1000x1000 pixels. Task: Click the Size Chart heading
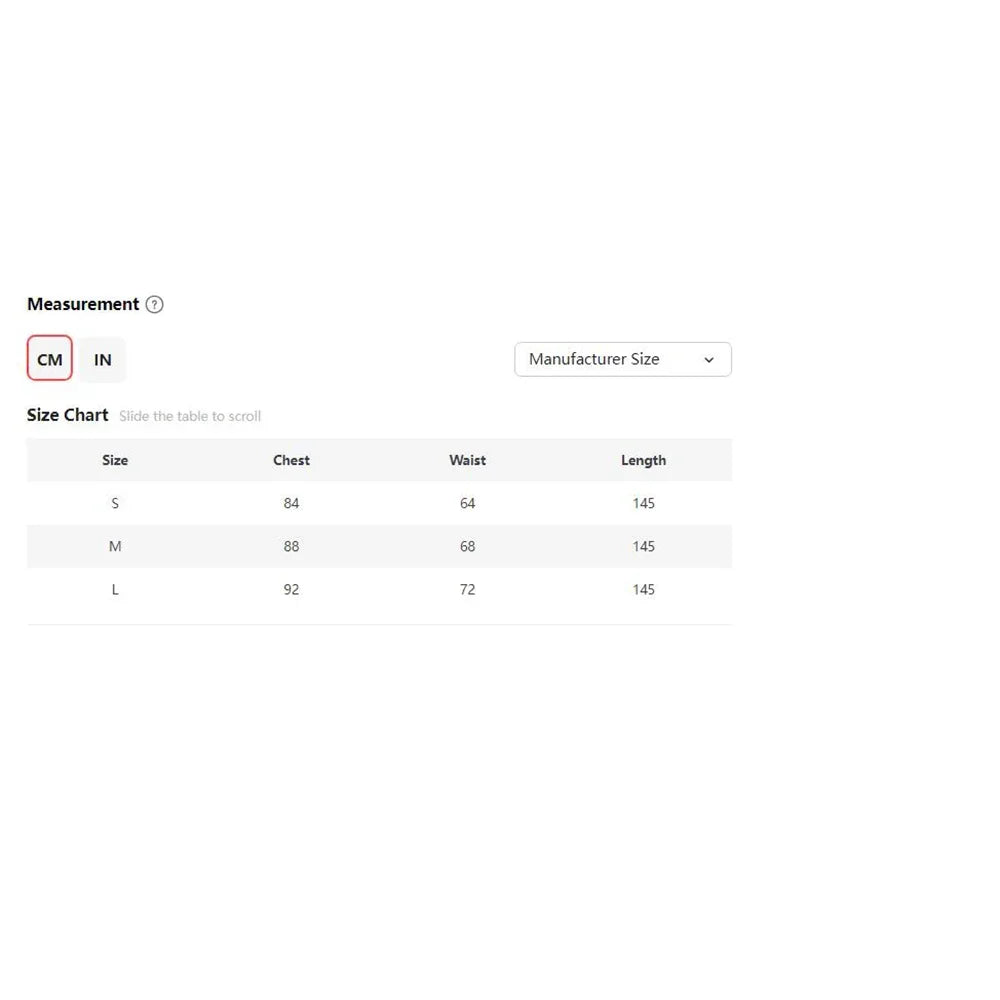coord(68,415)
